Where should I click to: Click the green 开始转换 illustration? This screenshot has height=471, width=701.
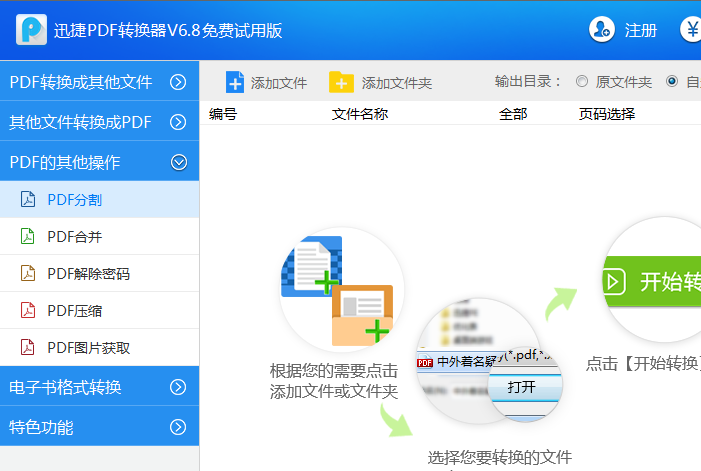click(x=652, y=282)
